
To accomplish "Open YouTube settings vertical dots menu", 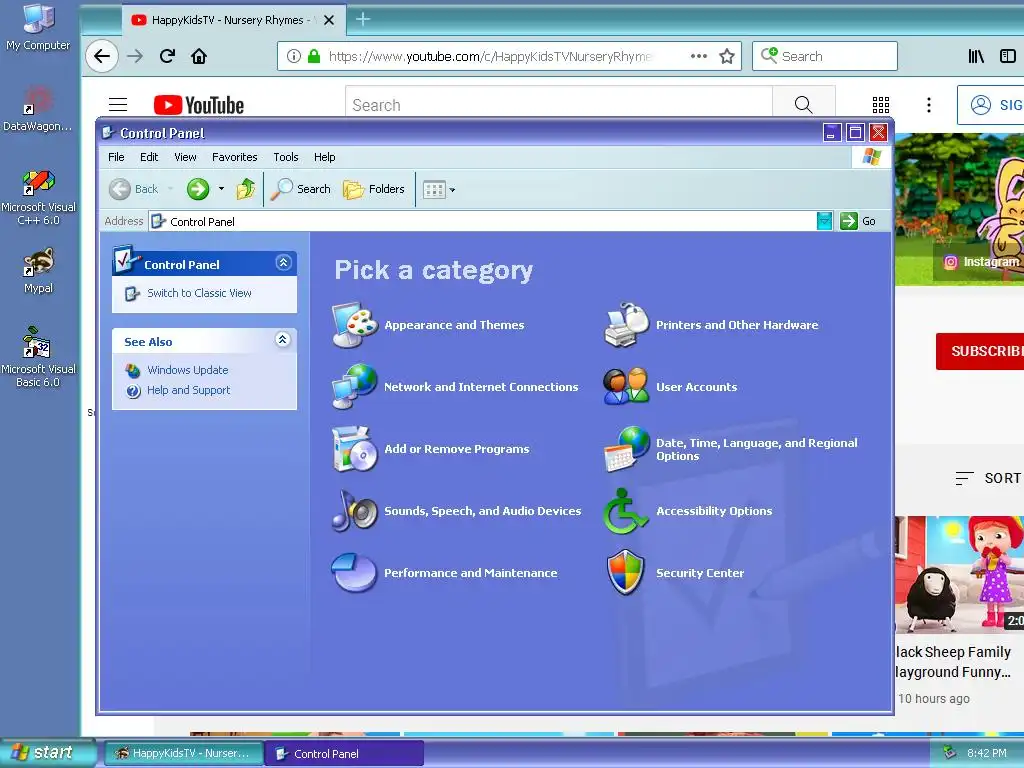I will pyautogui.click(x=929, y=104).
